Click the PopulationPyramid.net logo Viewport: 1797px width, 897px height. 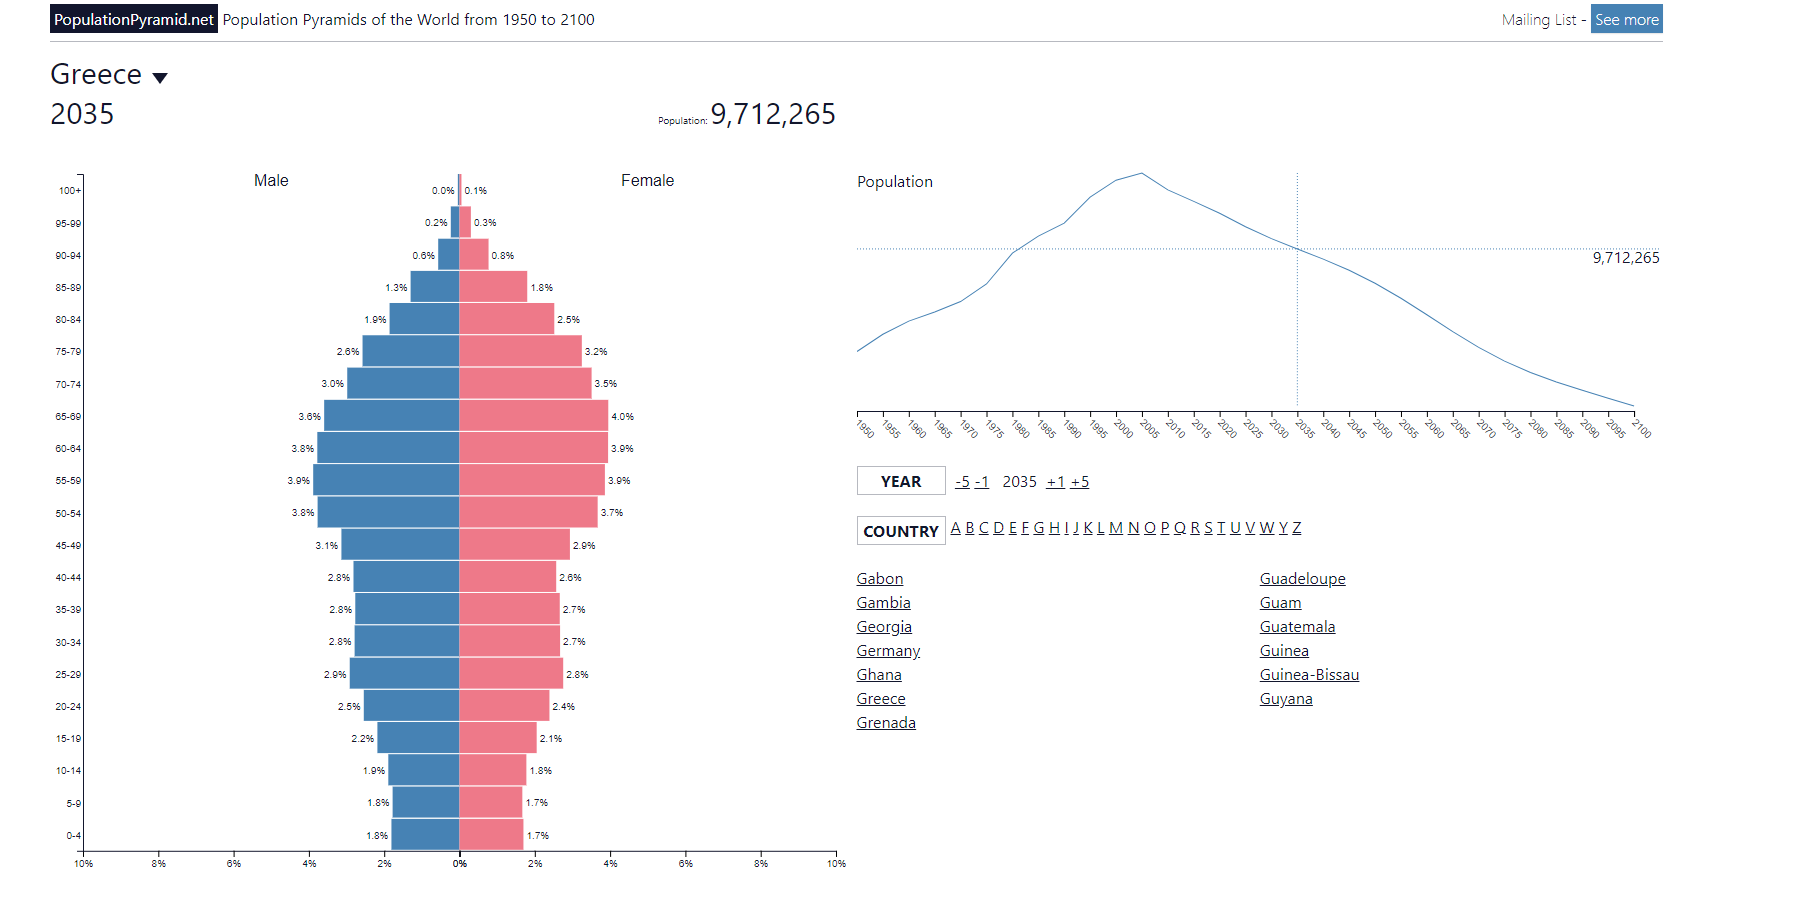(x=134, y=19)
